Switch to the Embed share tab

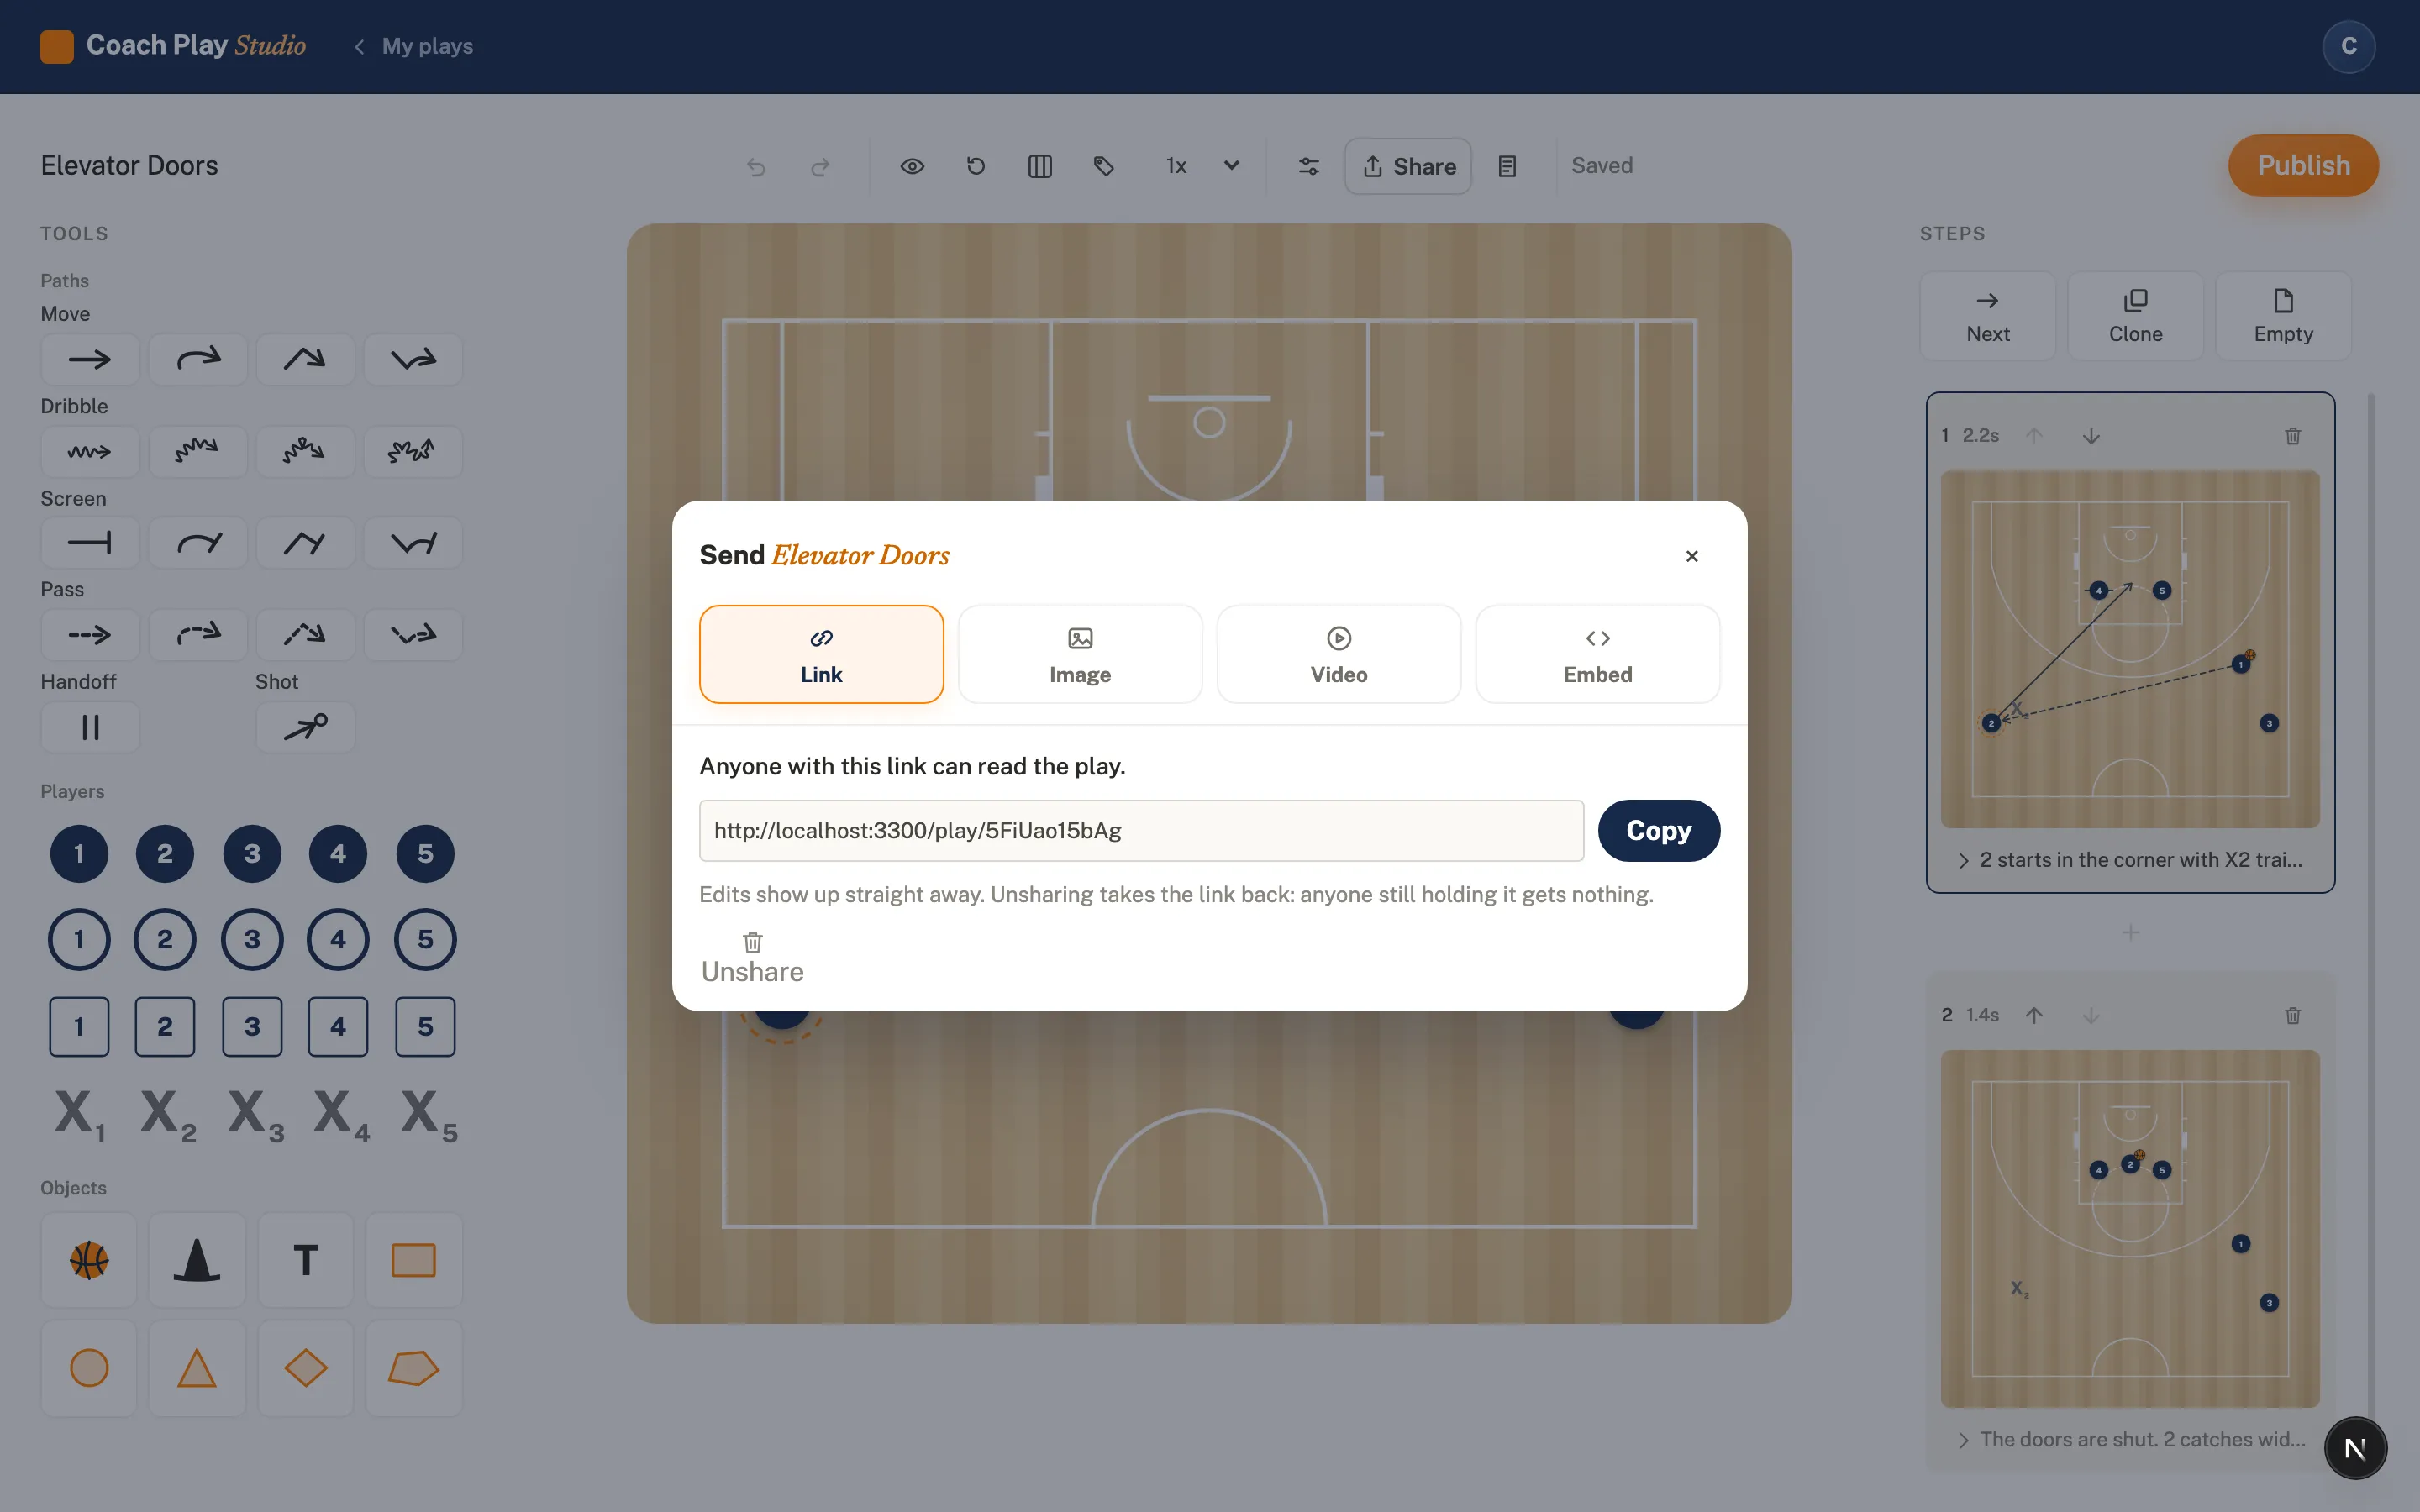[1597, 654]
